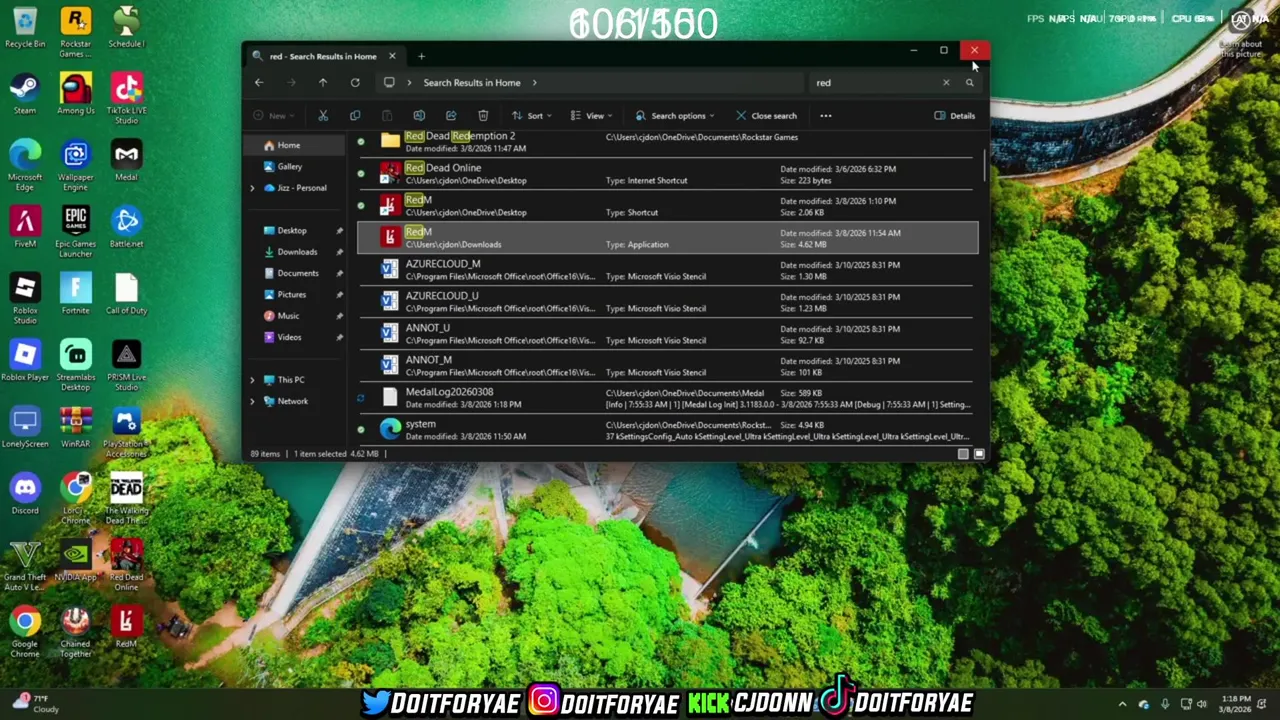Click 'Search Results in Home' breadcrumb
Image resolution: width=1280 pixels, height=720 pixels.
click(x=472, y=83)
